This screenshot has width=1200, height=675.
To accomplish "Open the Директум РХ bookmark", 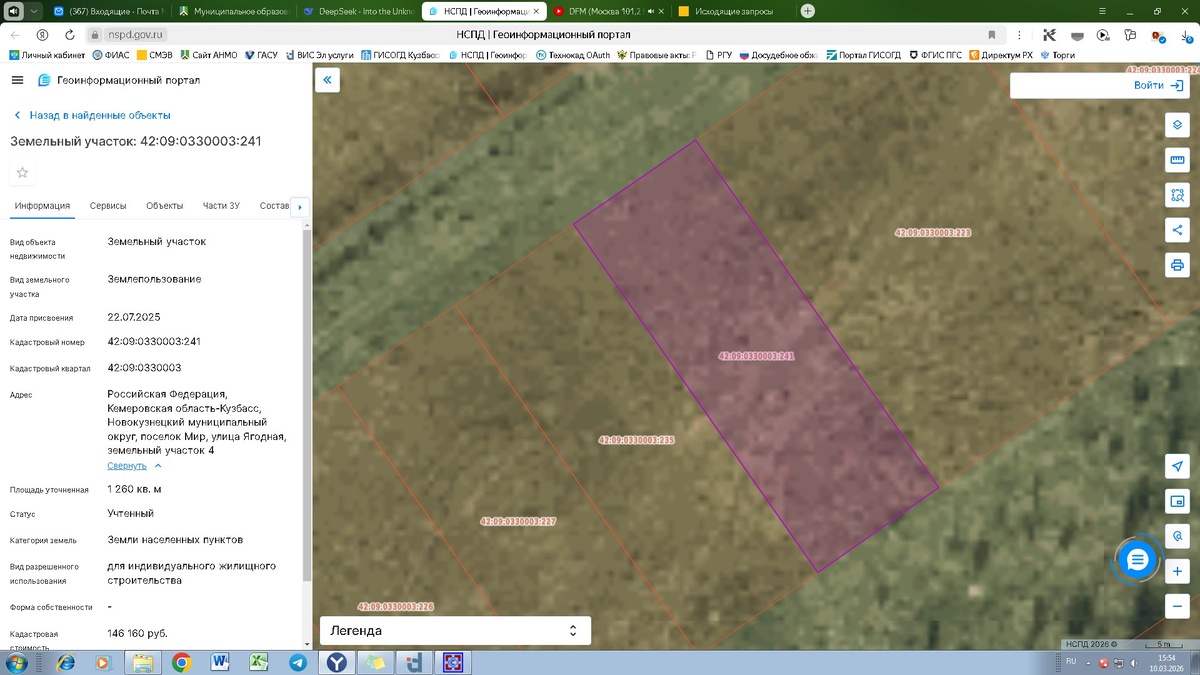I will (x=1001, y=55).
